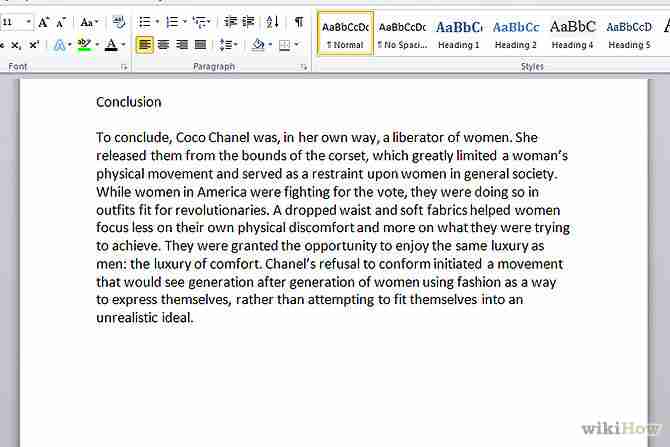Click the Increase Indent icon
The image size is (670, 447).
248,21
